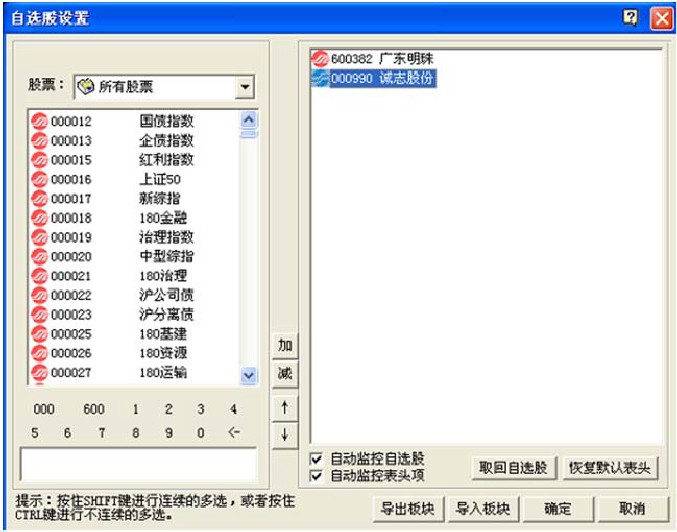Image resolution: width=677 pixels, height=532 pixels.
Task: Click the stock code input field
Action: tap(138, 465)
